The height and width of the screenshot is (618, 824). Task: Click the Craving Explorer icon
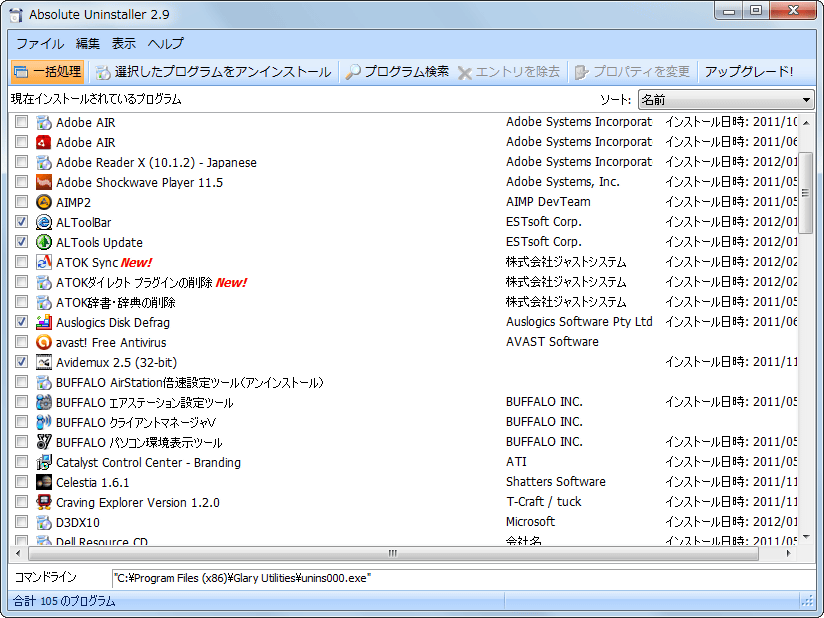[44, 502]
